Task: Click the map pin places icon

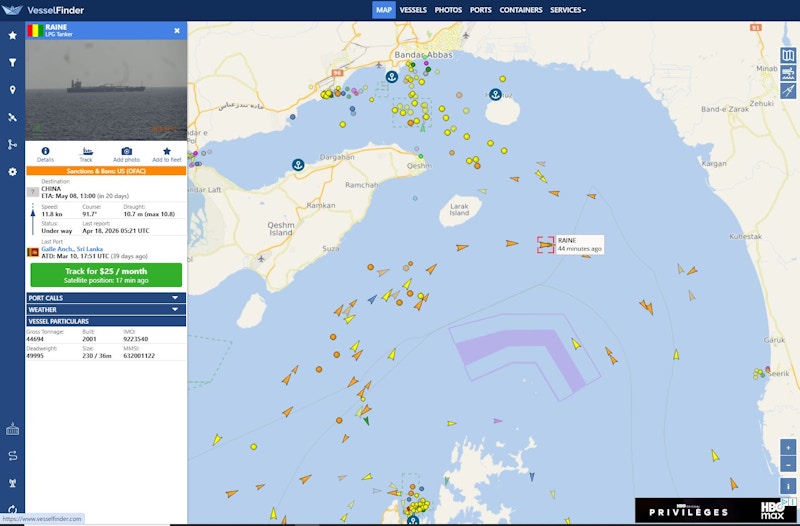Action: [12, 90]
